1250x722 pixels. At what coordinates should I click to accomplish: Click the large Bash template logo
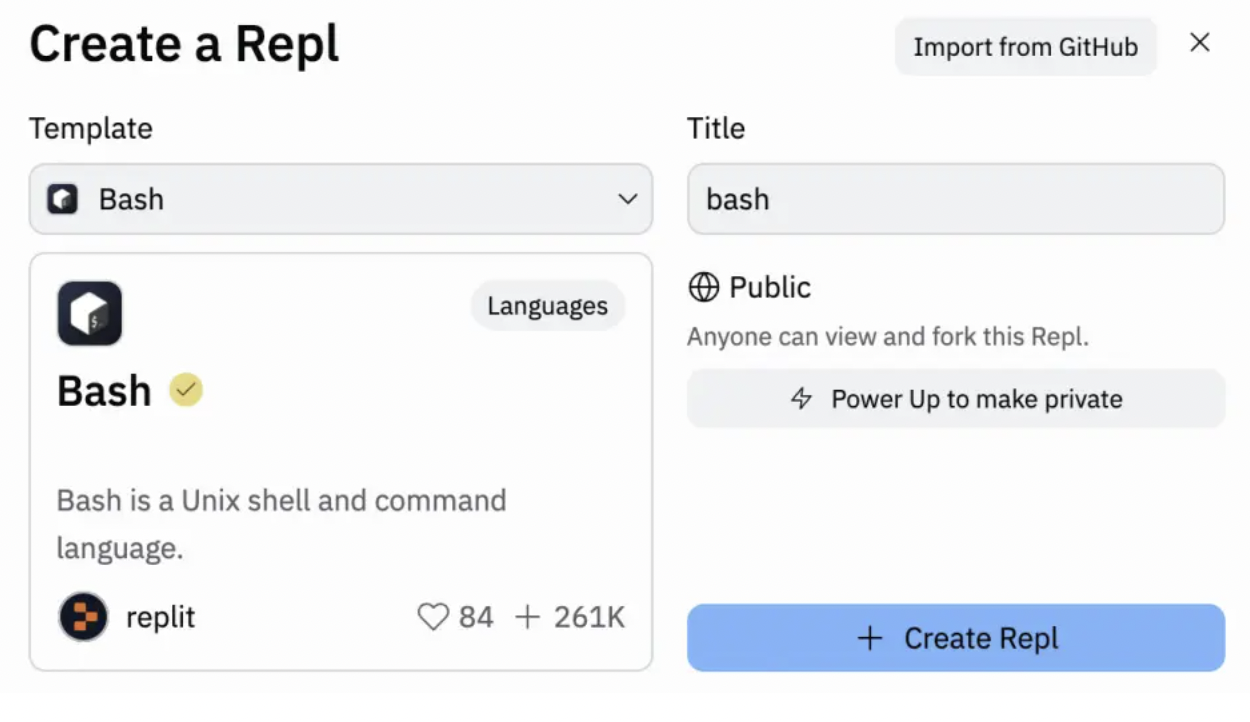click(x=90, y=313)
